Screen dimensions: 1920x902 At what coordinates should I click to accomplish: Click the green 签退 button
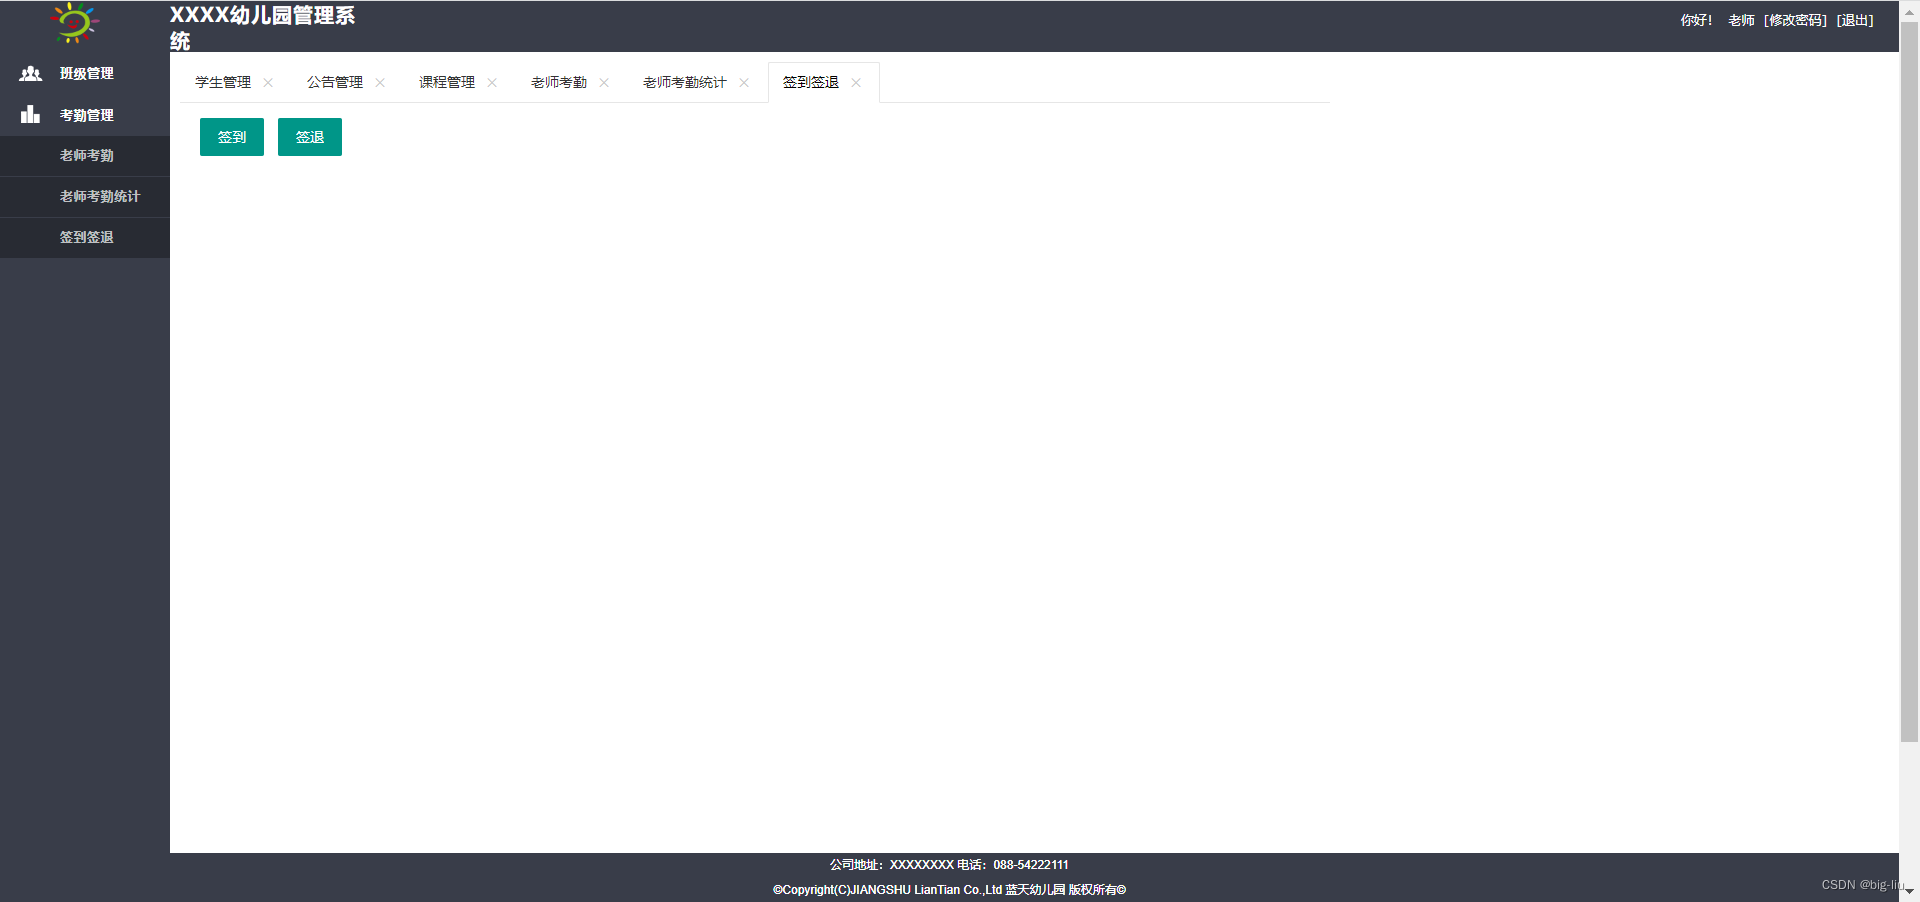click(x=310, y=137)
